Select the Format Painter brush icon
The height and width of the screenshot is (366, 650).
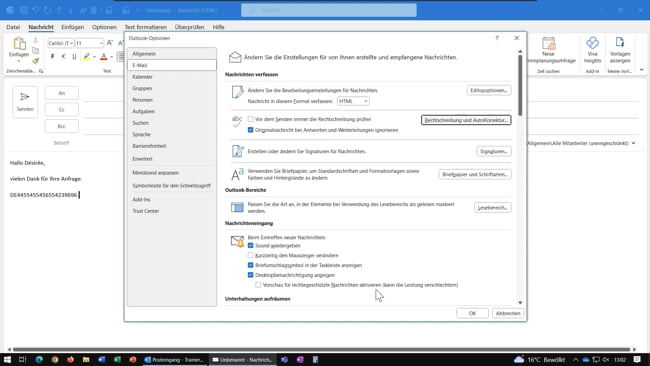click(36, 61)
